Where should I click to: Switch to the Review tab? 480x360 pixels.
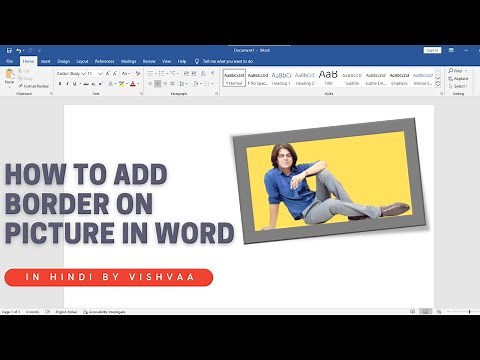pyautogui.click(x=149, y=61)
